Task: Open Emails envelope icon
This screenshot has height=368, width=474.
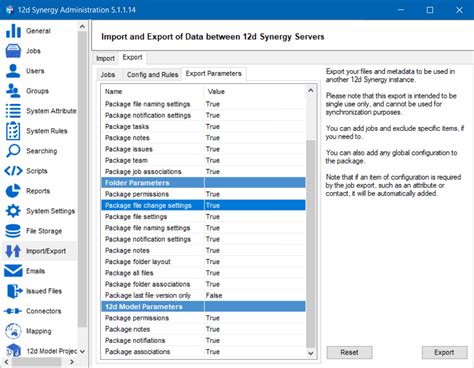Action: pyautogui.click(x=13, y=271)
